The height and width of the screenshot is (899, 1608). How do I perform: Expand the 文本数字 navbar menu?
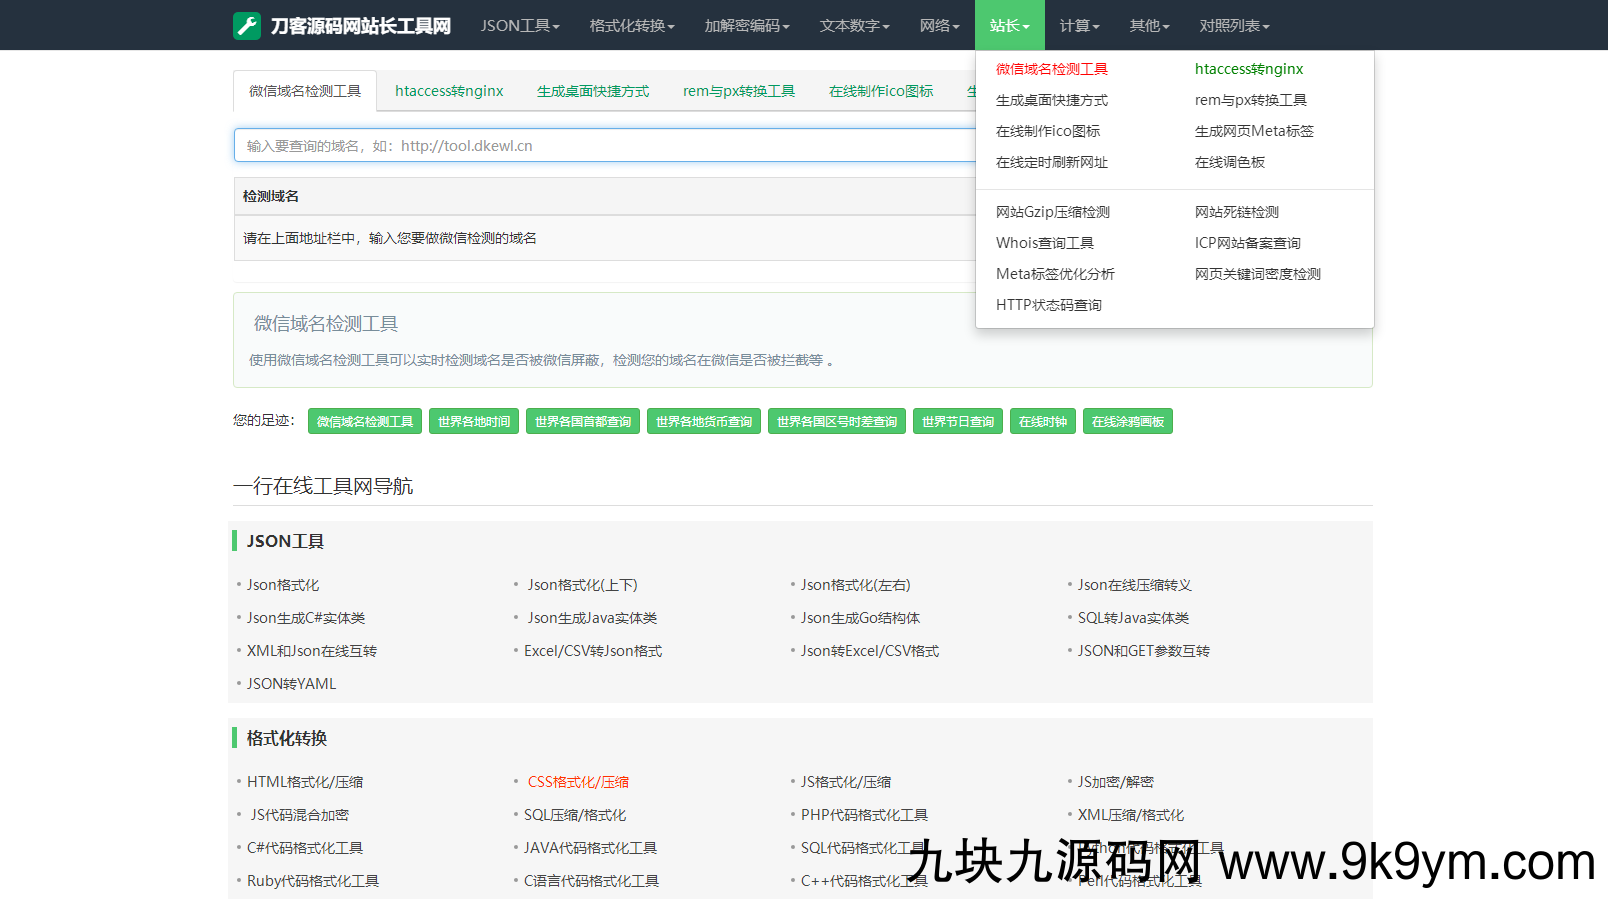point(854,26)
